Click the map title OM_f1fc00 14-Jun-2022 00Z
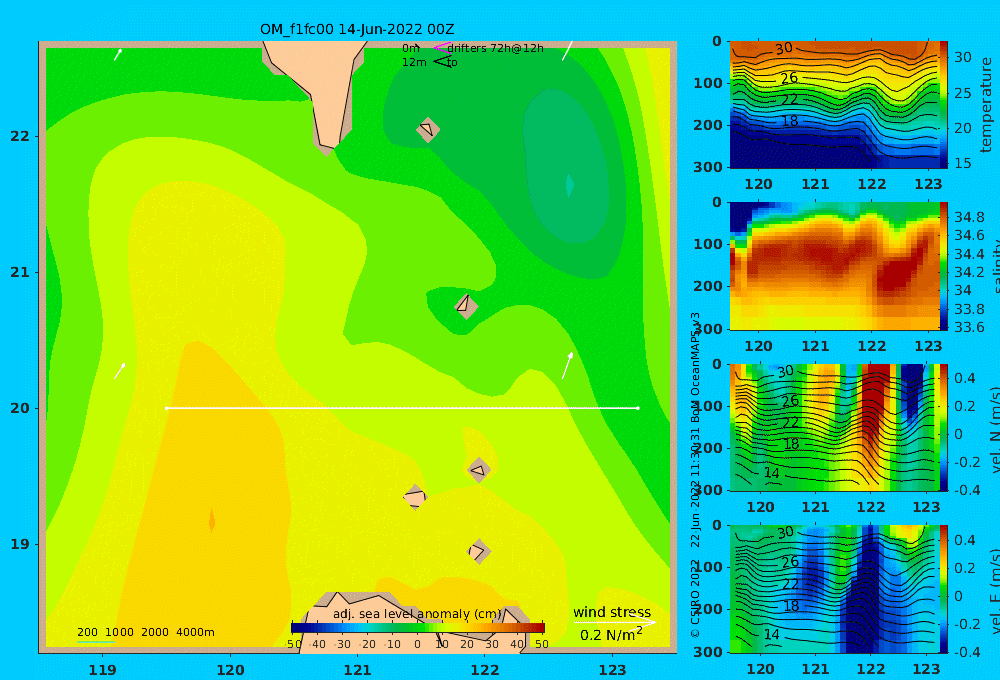The width and height of the screenshot is (1000, 680). pyautogui.click(x=357, y=29)
